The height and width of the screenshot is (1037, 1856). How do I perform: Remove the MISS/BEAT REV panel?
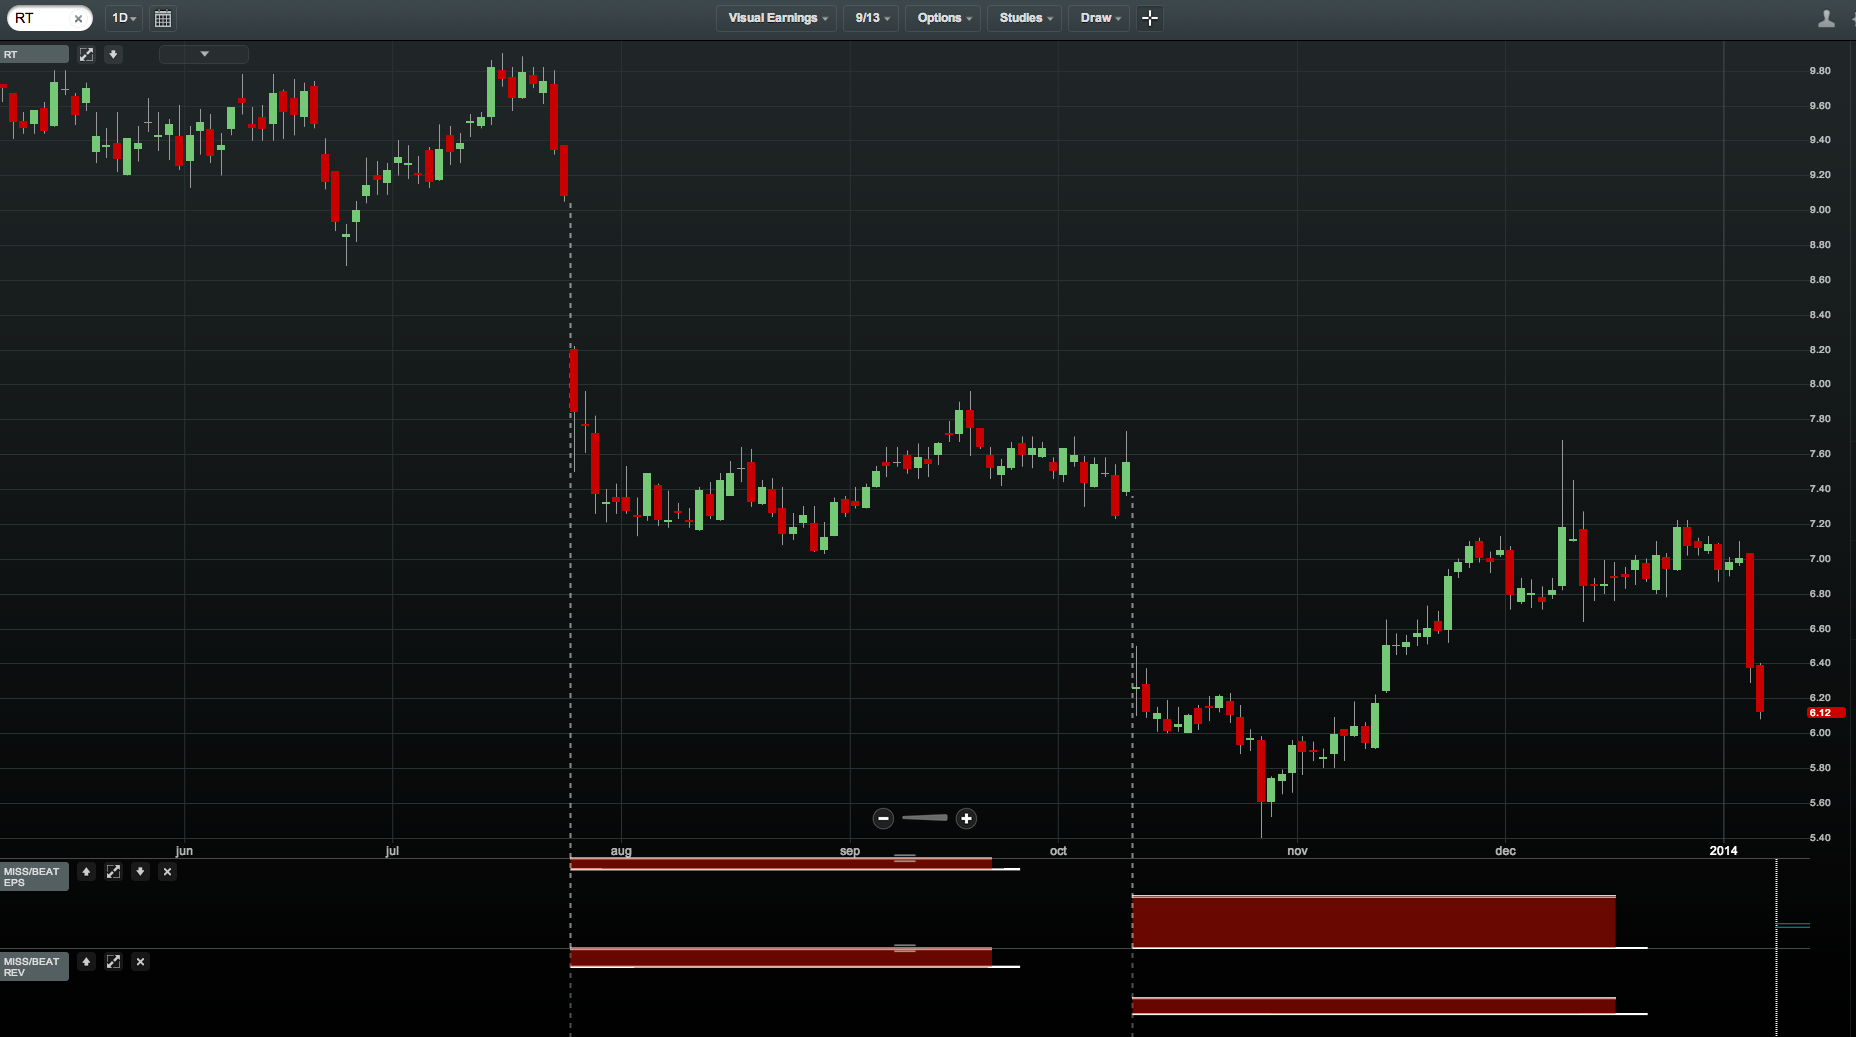point(140,962)
